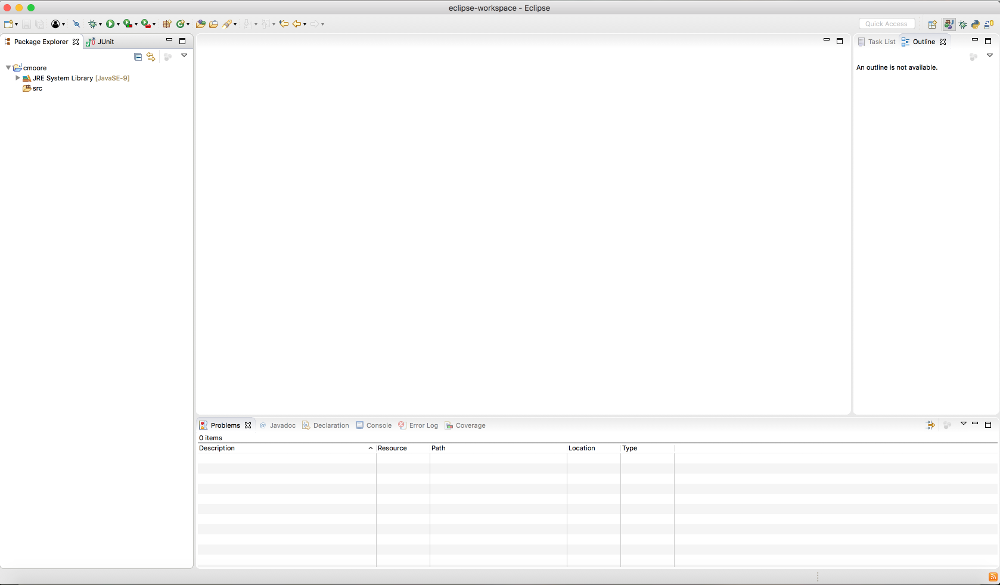Open the Package Explorer view menu triangle

pos(184,56)
